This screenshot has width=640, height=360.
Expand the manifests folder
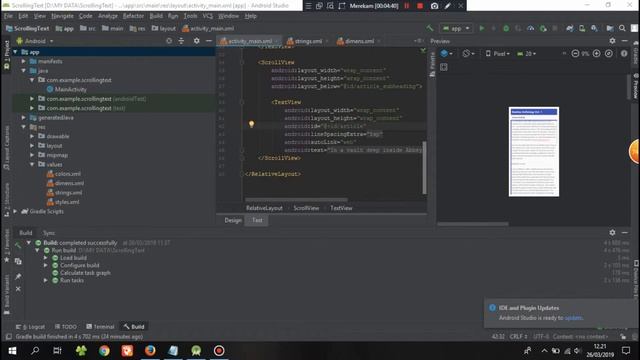(x=24, y=61)
